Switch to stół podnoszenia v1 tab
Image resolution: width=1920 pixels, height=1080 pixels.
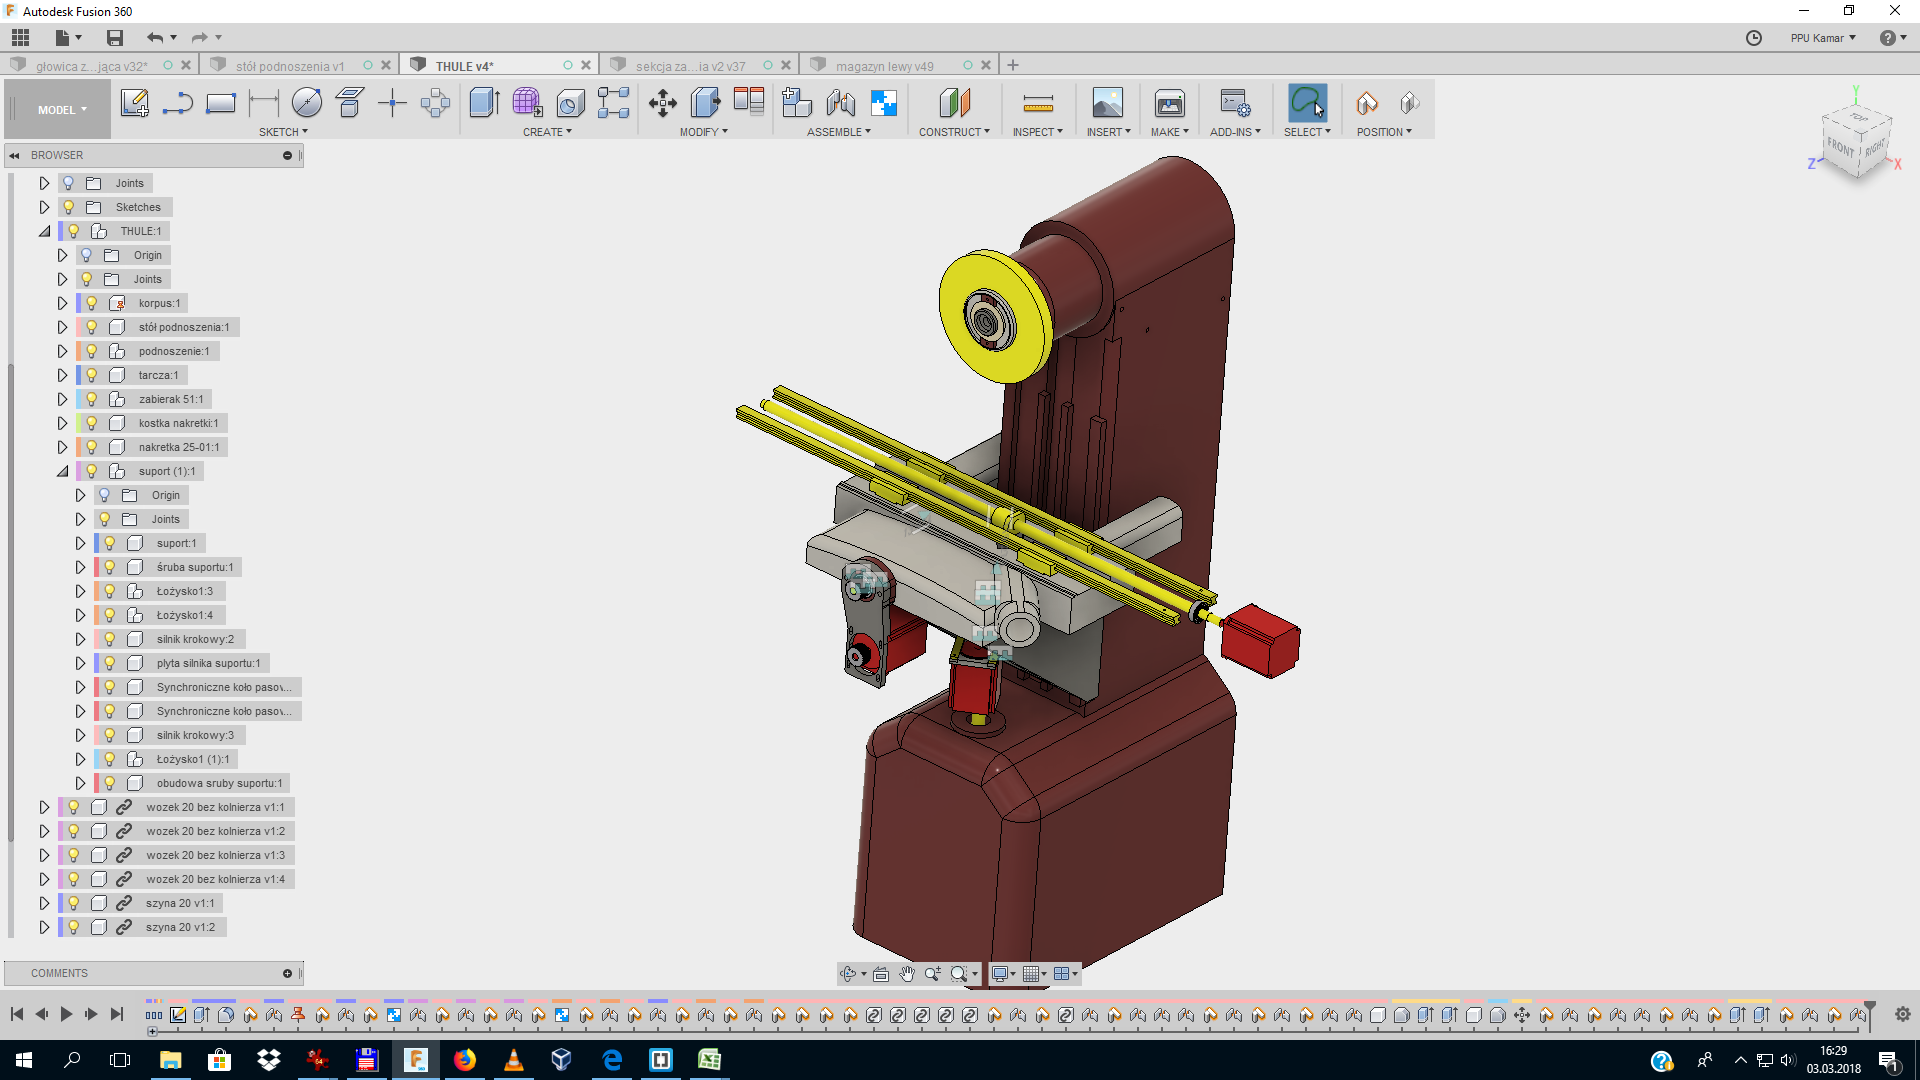tap(290, 66)
